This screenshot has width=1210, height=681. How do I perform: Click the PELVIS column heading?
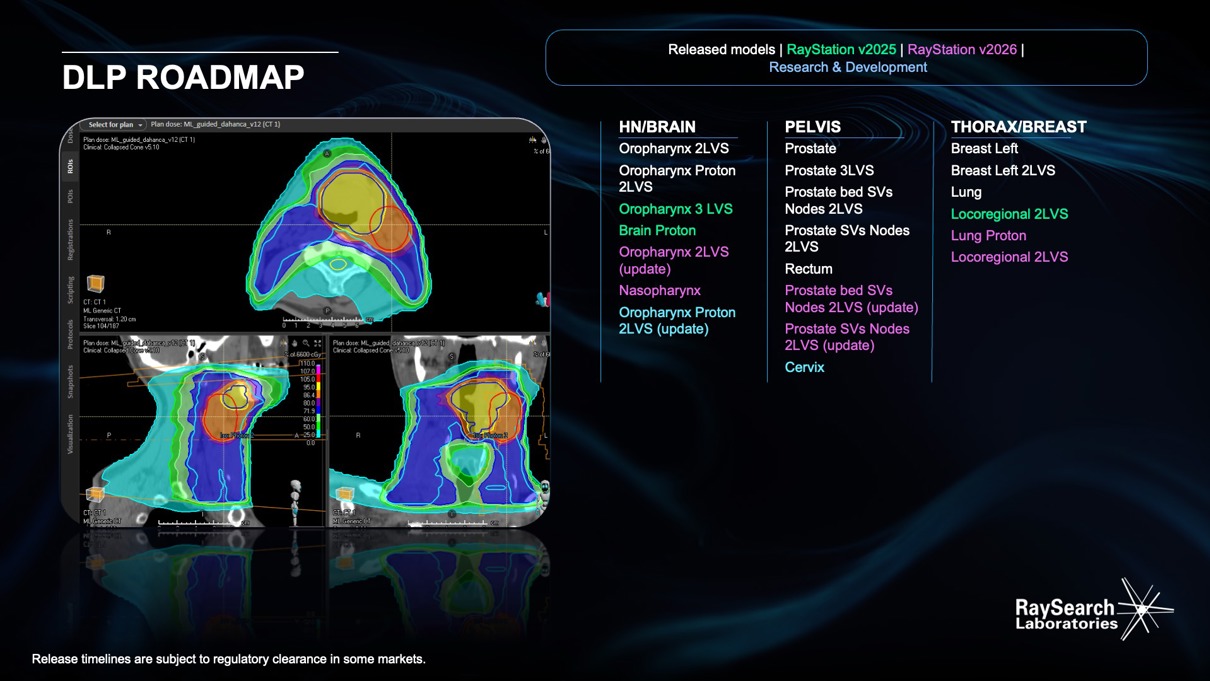point(813,127)
